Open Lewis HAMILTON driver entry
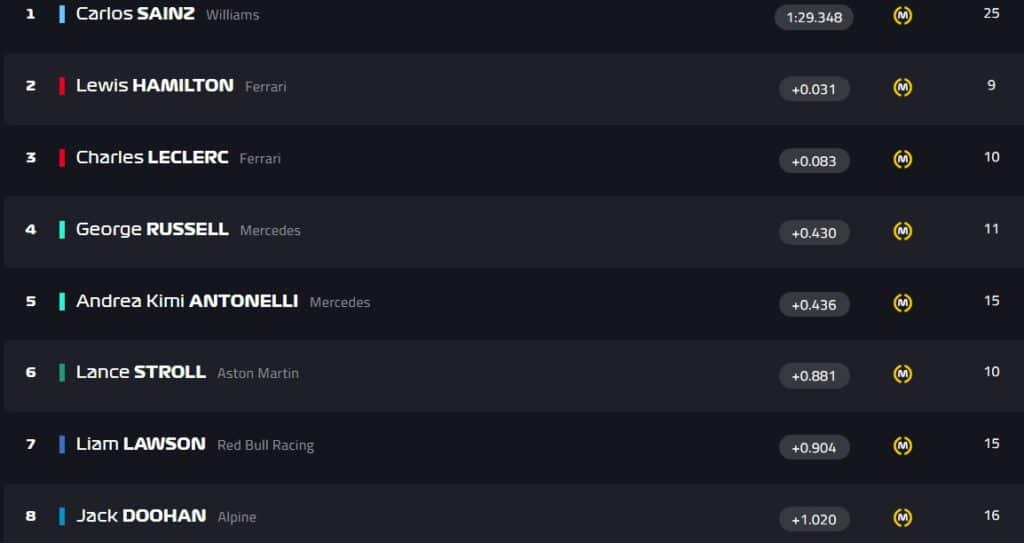This screenshot has height=543, width=1024. (155, 86)
